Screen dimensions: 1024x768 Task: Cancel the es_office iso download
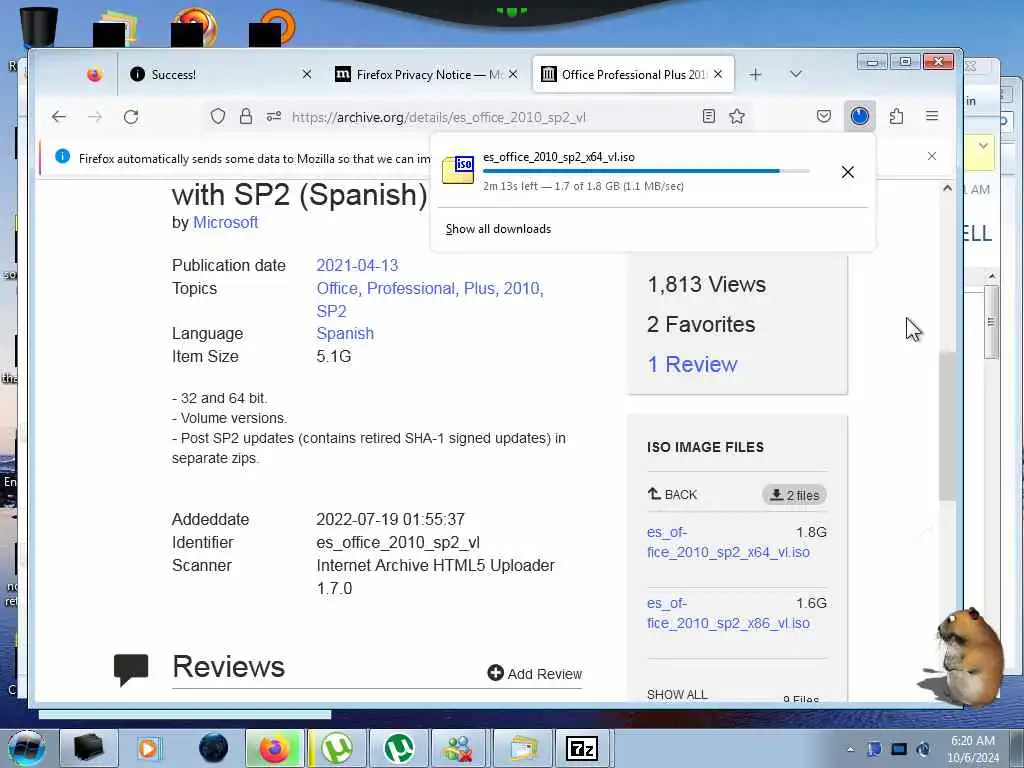848,172
